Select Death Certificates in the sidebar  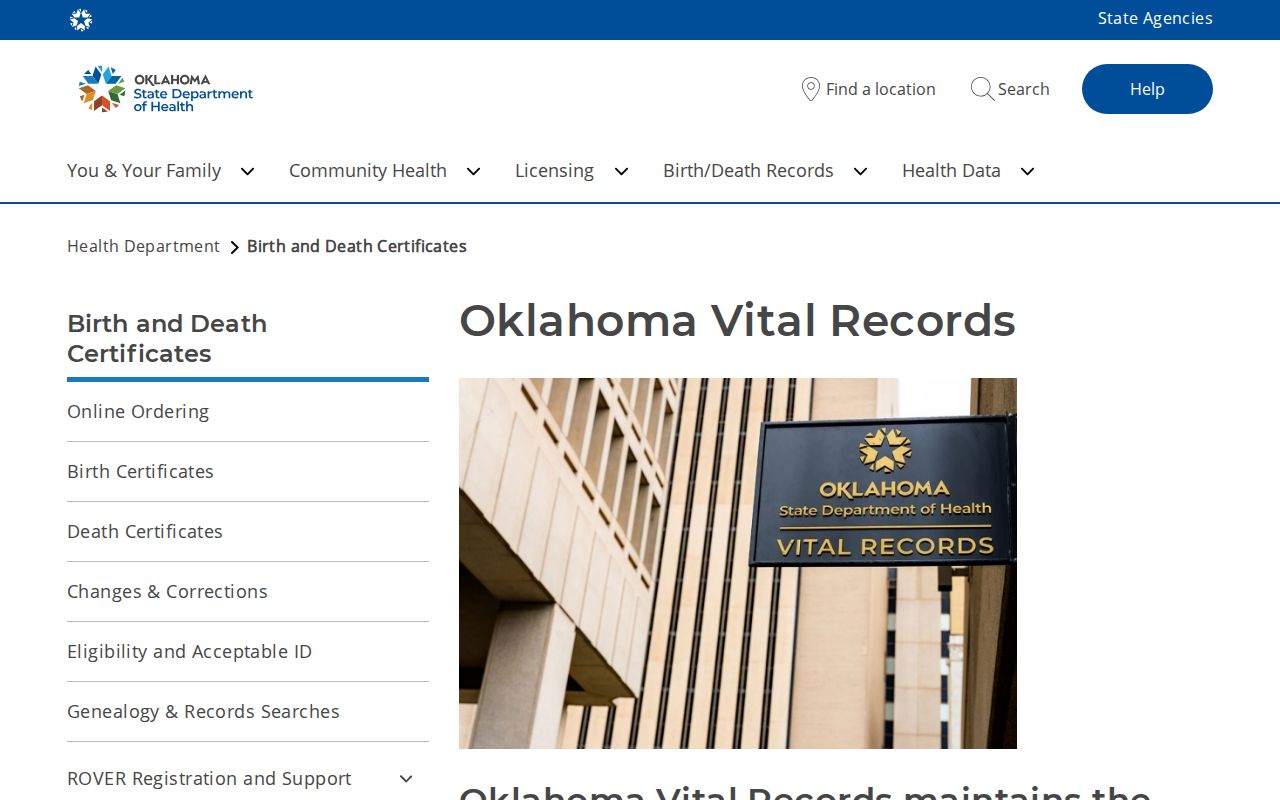(248, 531)
